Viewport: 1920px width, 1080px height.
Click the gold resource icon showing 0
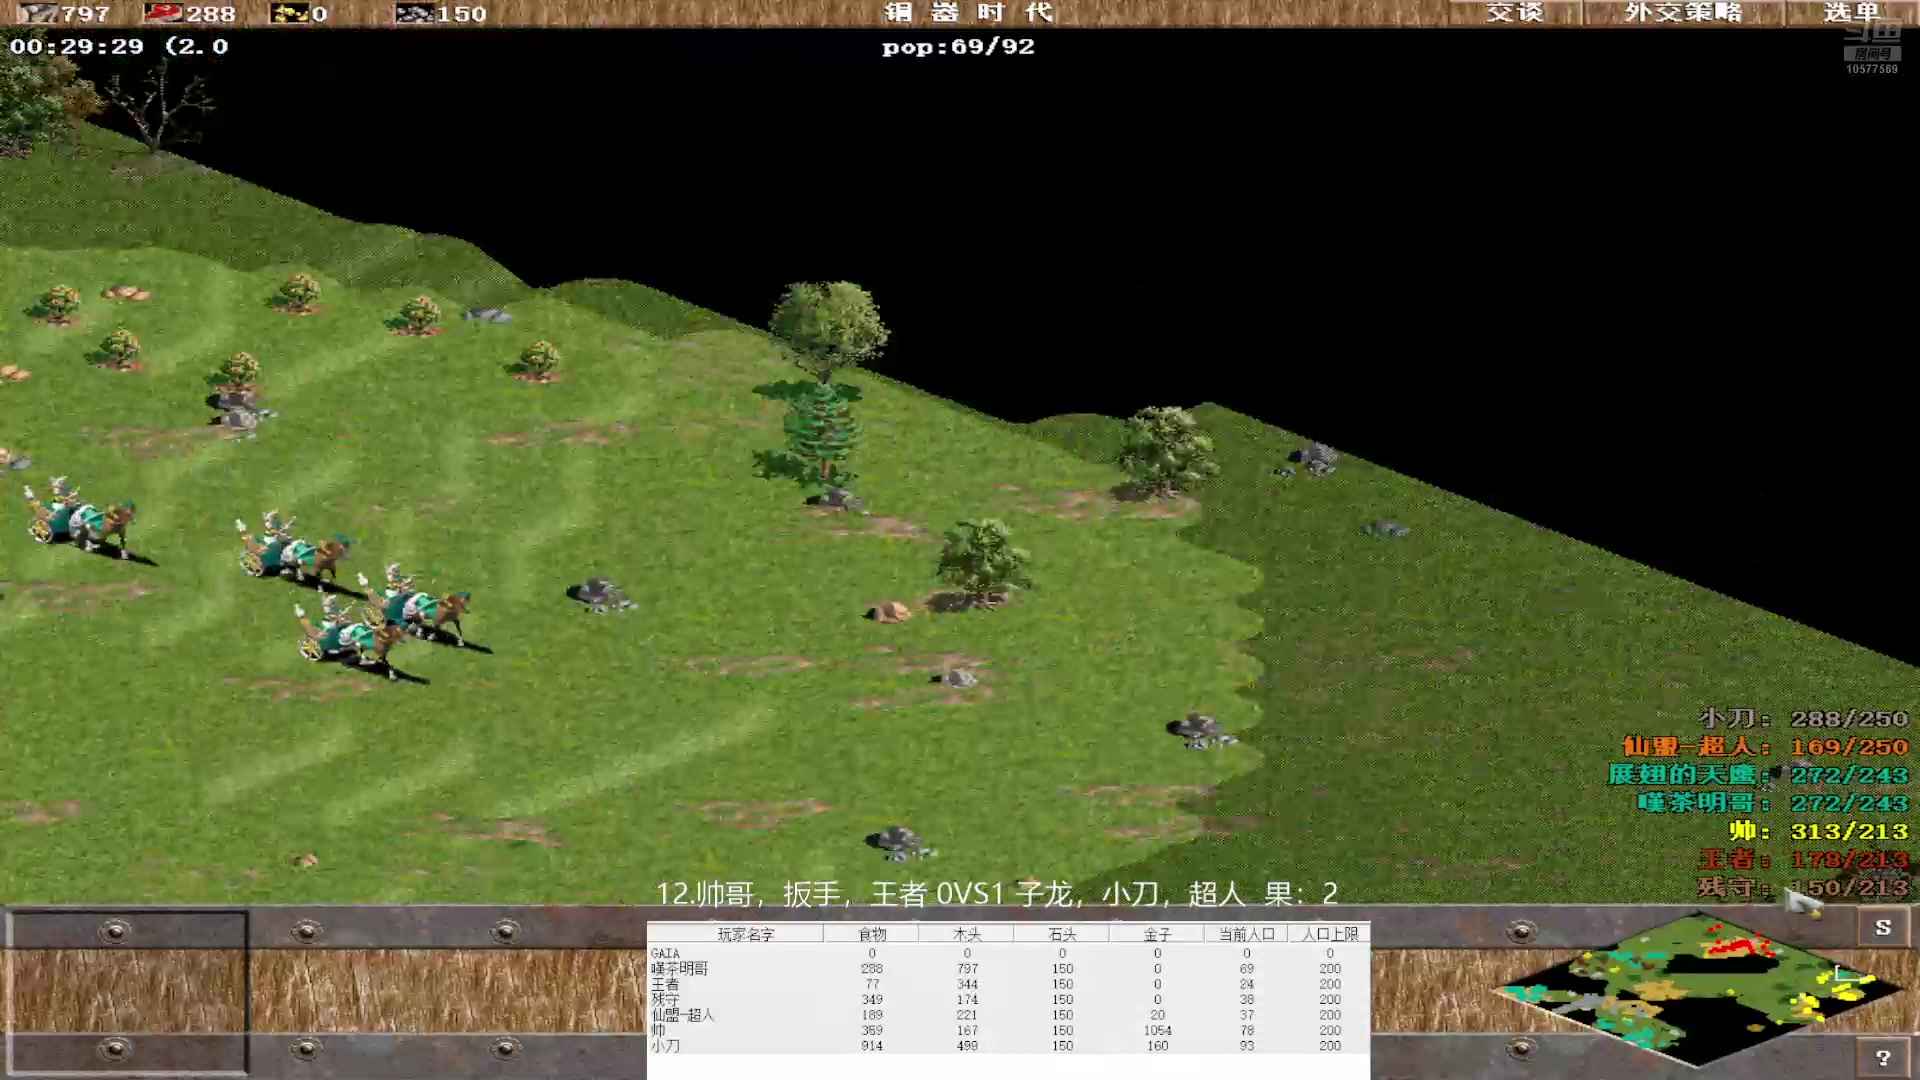tap(290, 13)
